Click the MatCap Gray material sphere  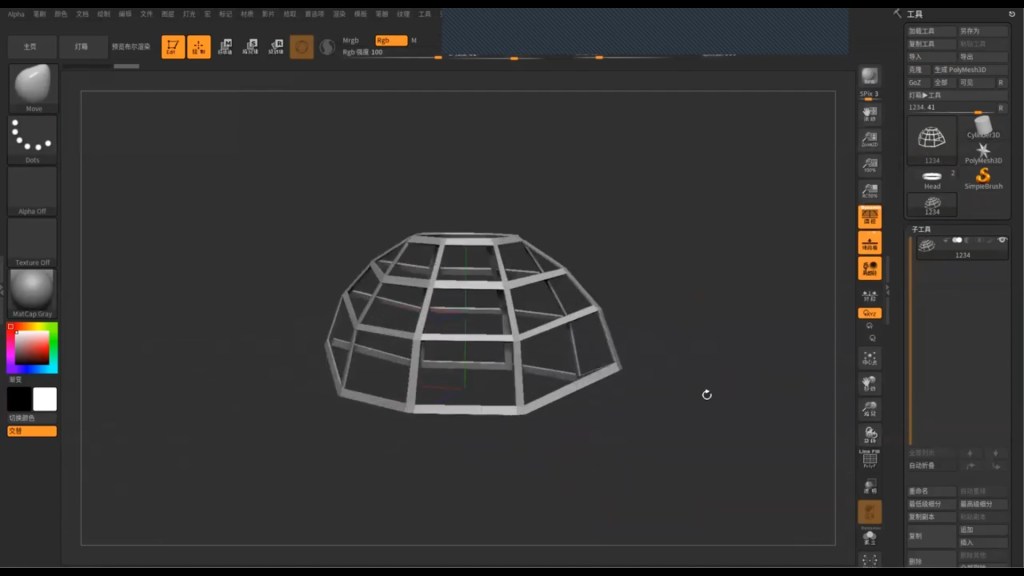32,291
